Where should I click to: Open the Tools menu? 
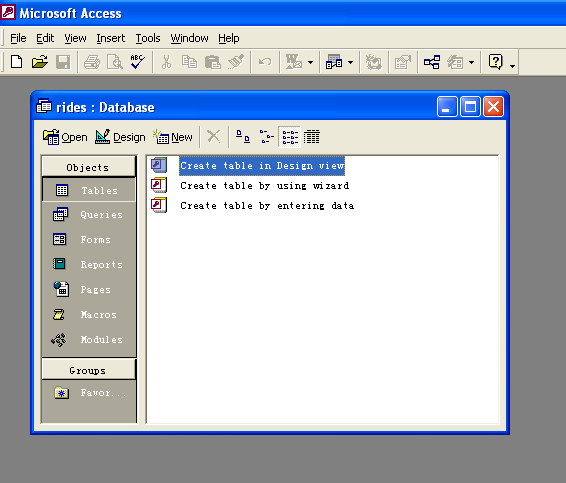148,38
